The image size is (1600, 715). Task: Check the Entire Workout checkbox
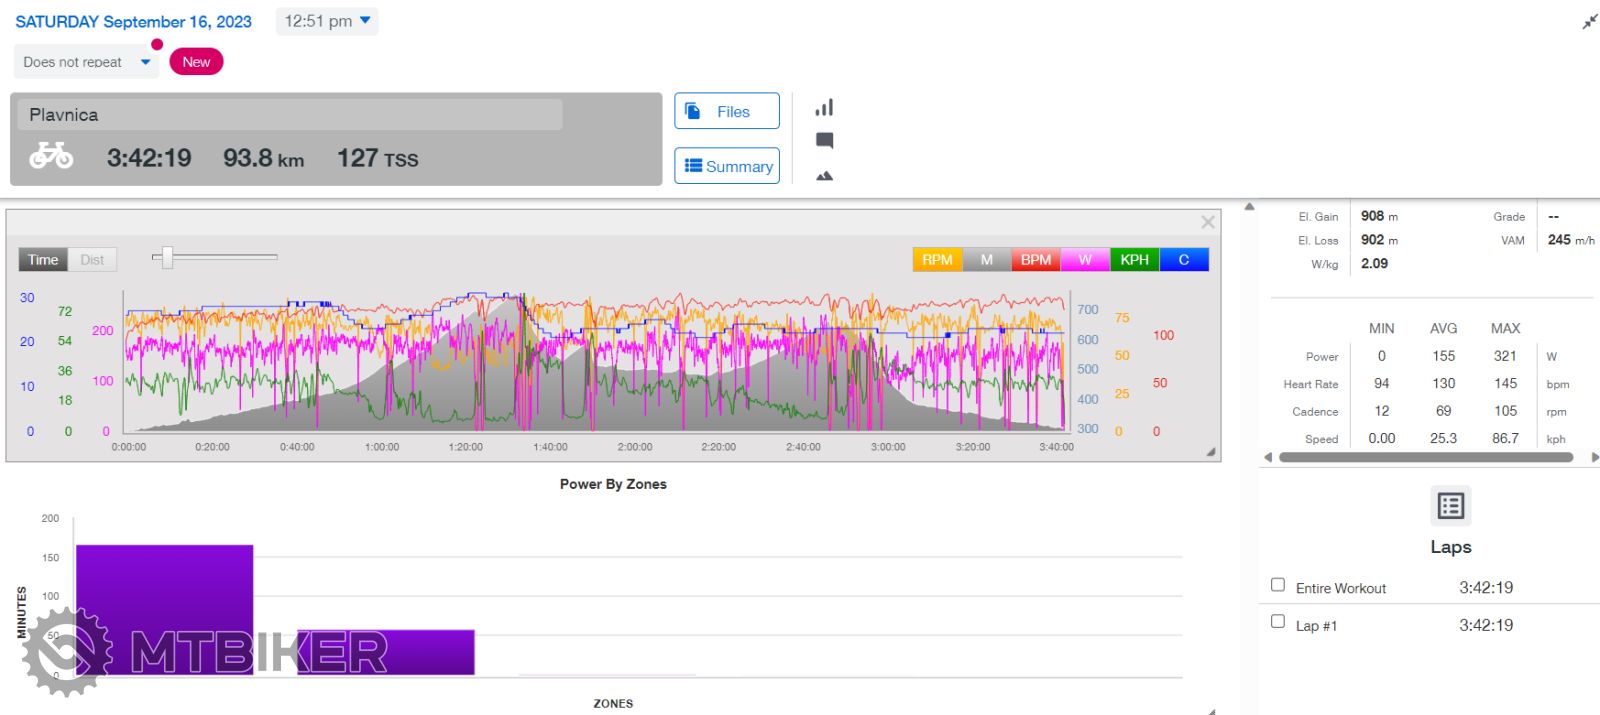pos(1277,585)
